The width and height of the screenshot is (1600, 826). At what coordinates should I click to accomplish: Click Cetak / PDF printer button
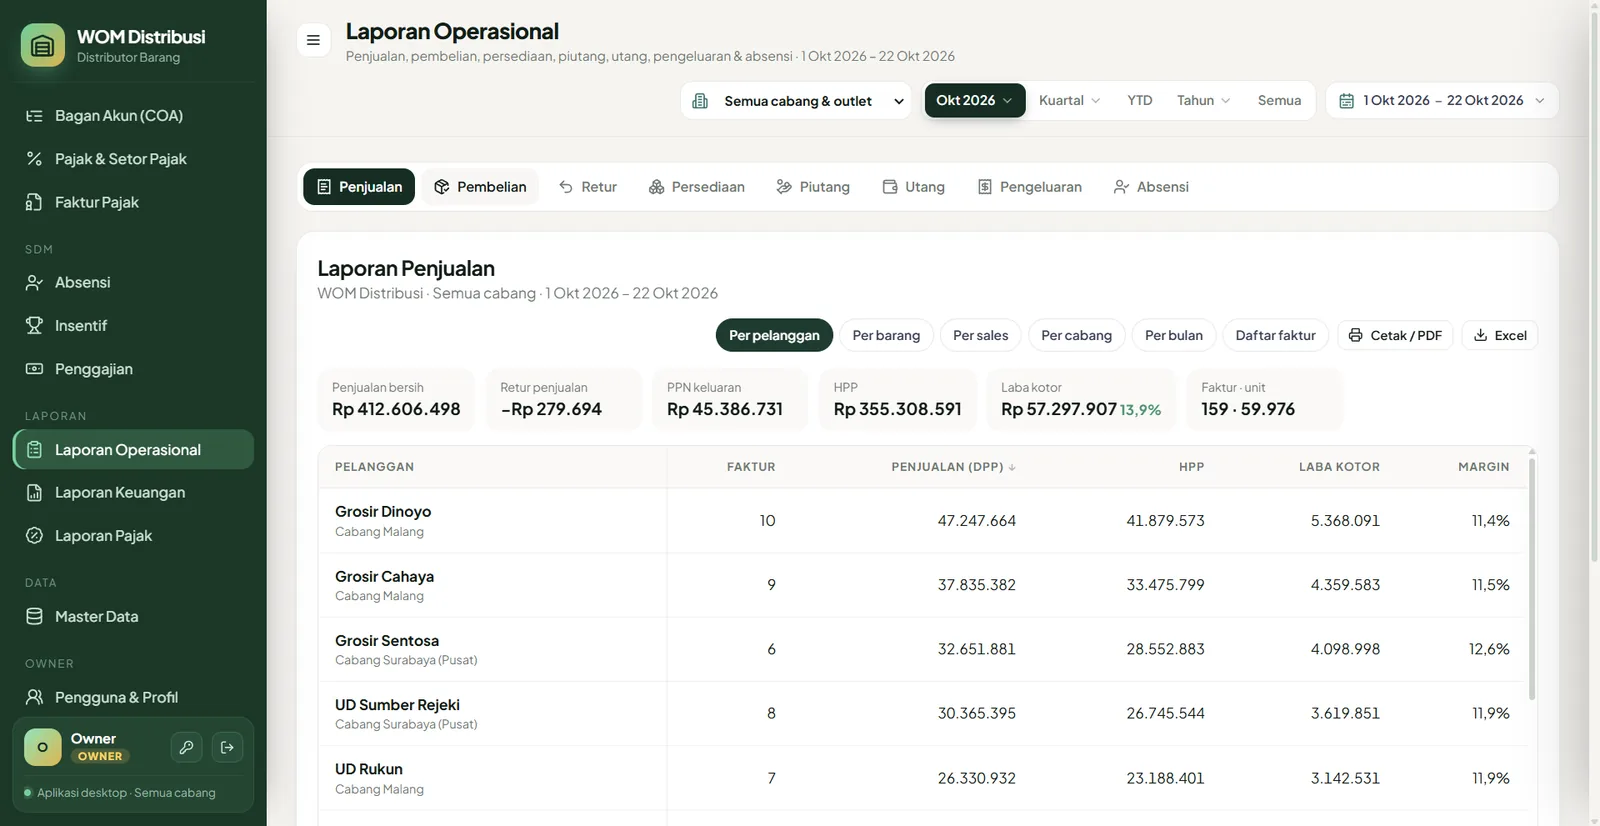pos(1395,335)
